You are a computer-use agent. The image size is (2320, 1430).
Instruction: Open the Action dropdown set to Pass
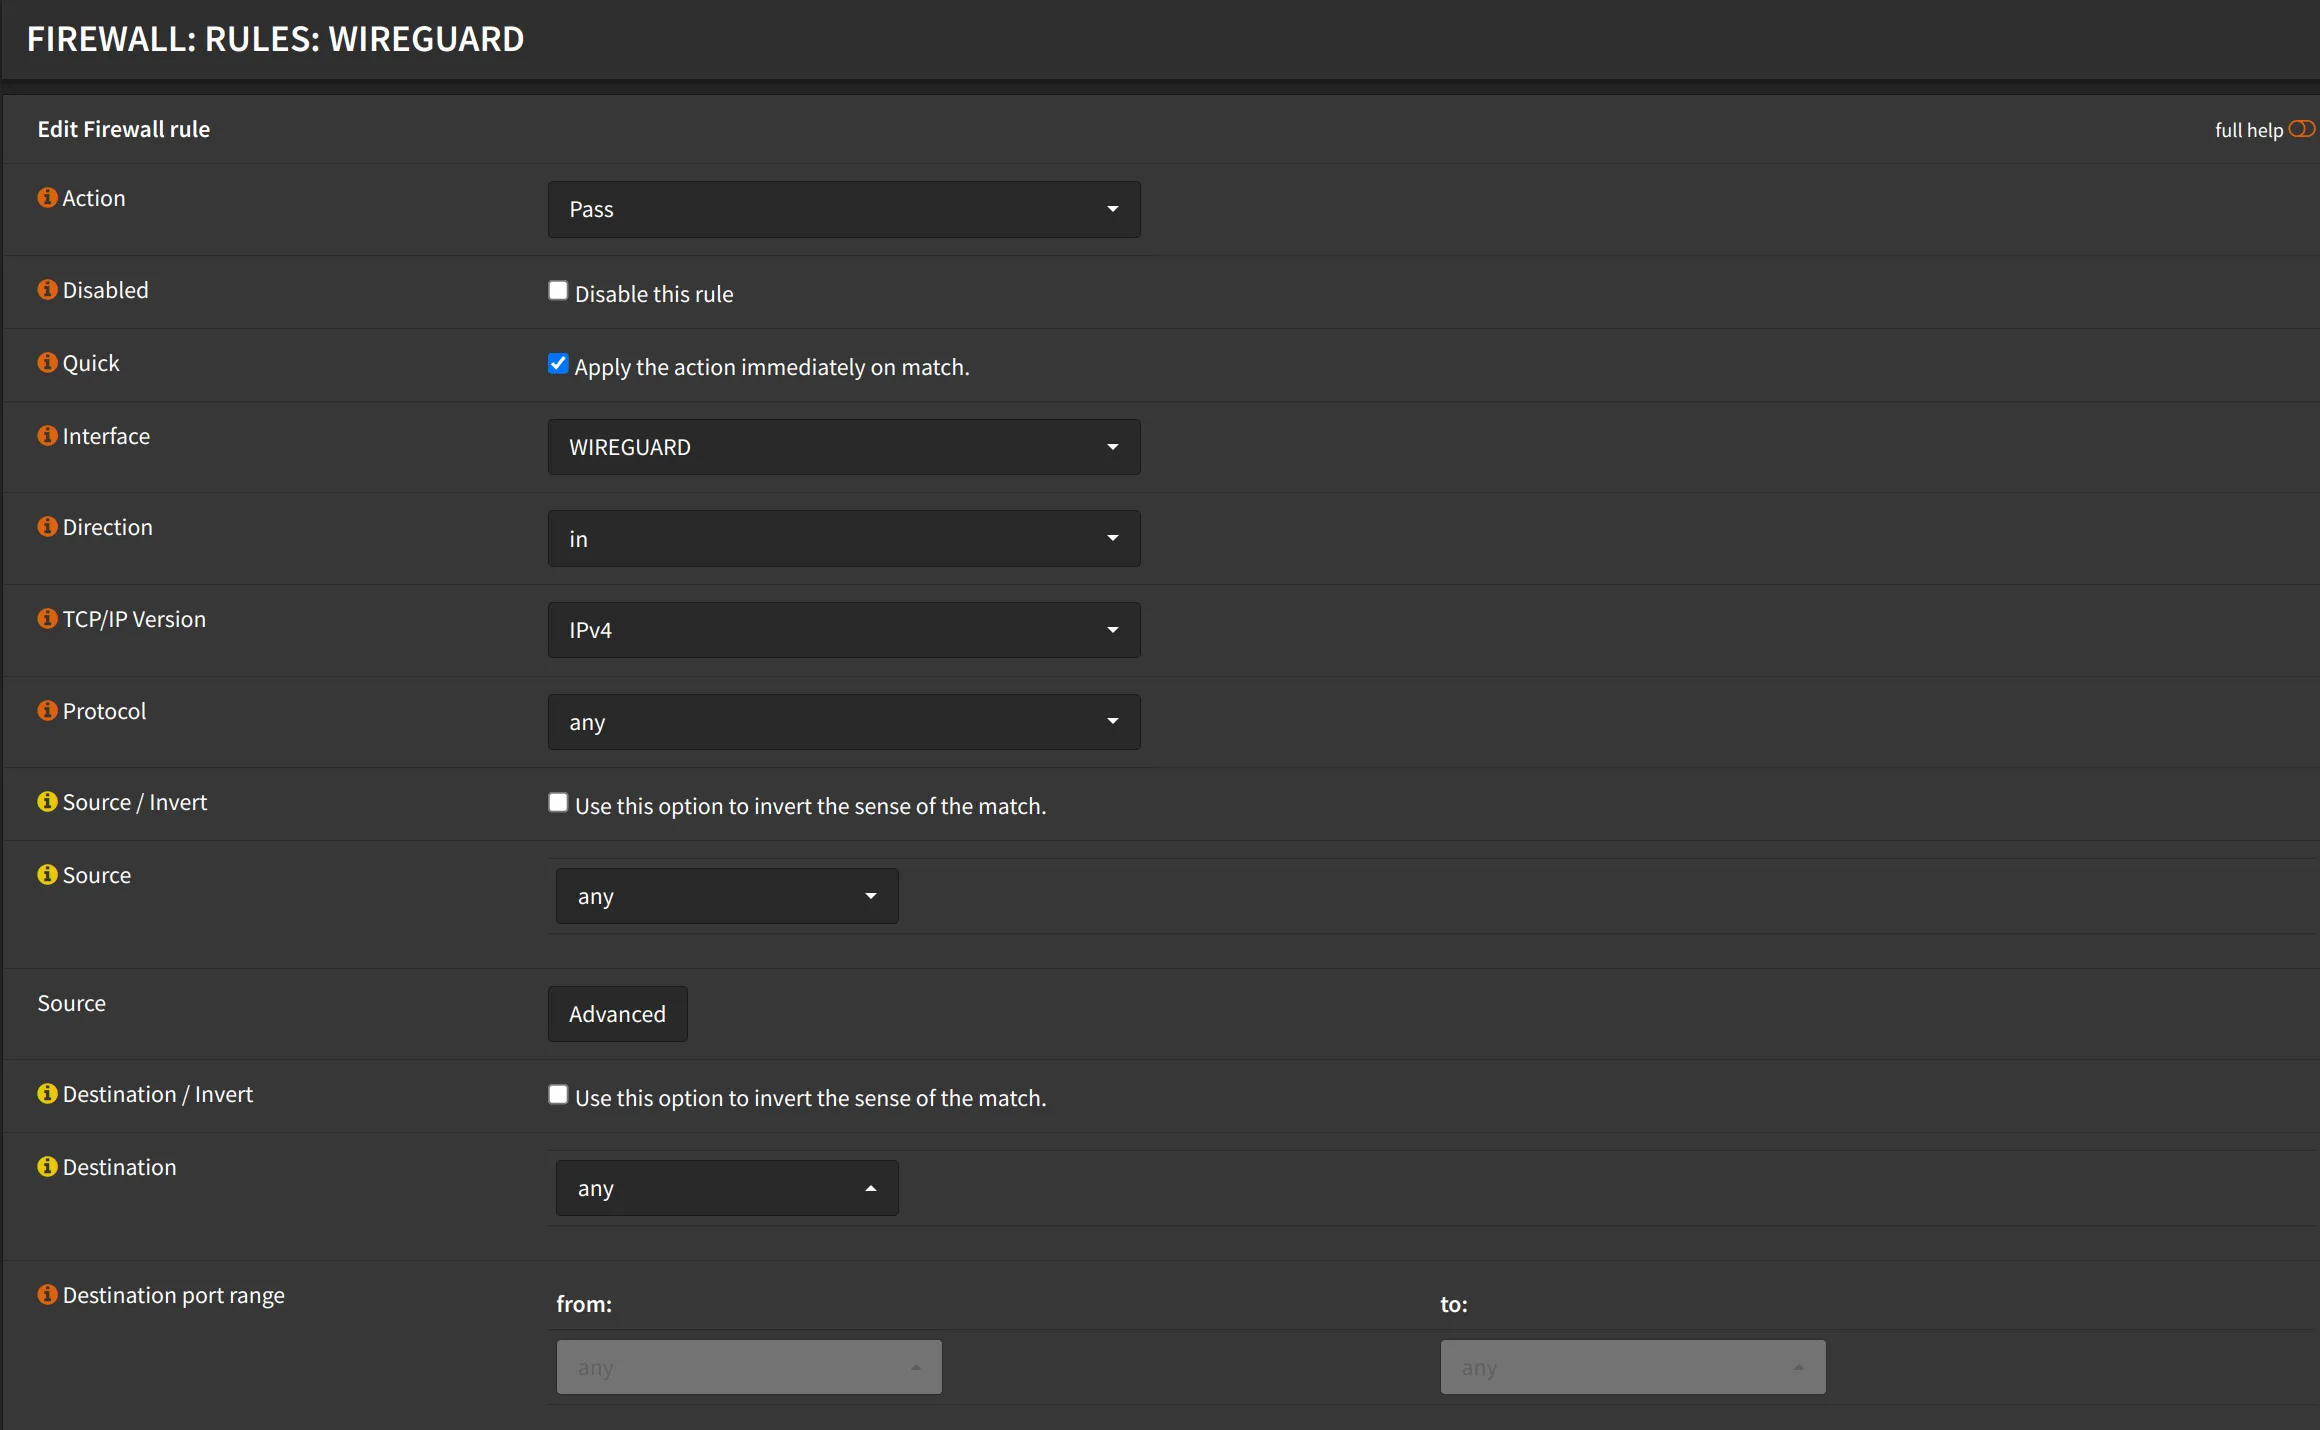pos(843,210)
